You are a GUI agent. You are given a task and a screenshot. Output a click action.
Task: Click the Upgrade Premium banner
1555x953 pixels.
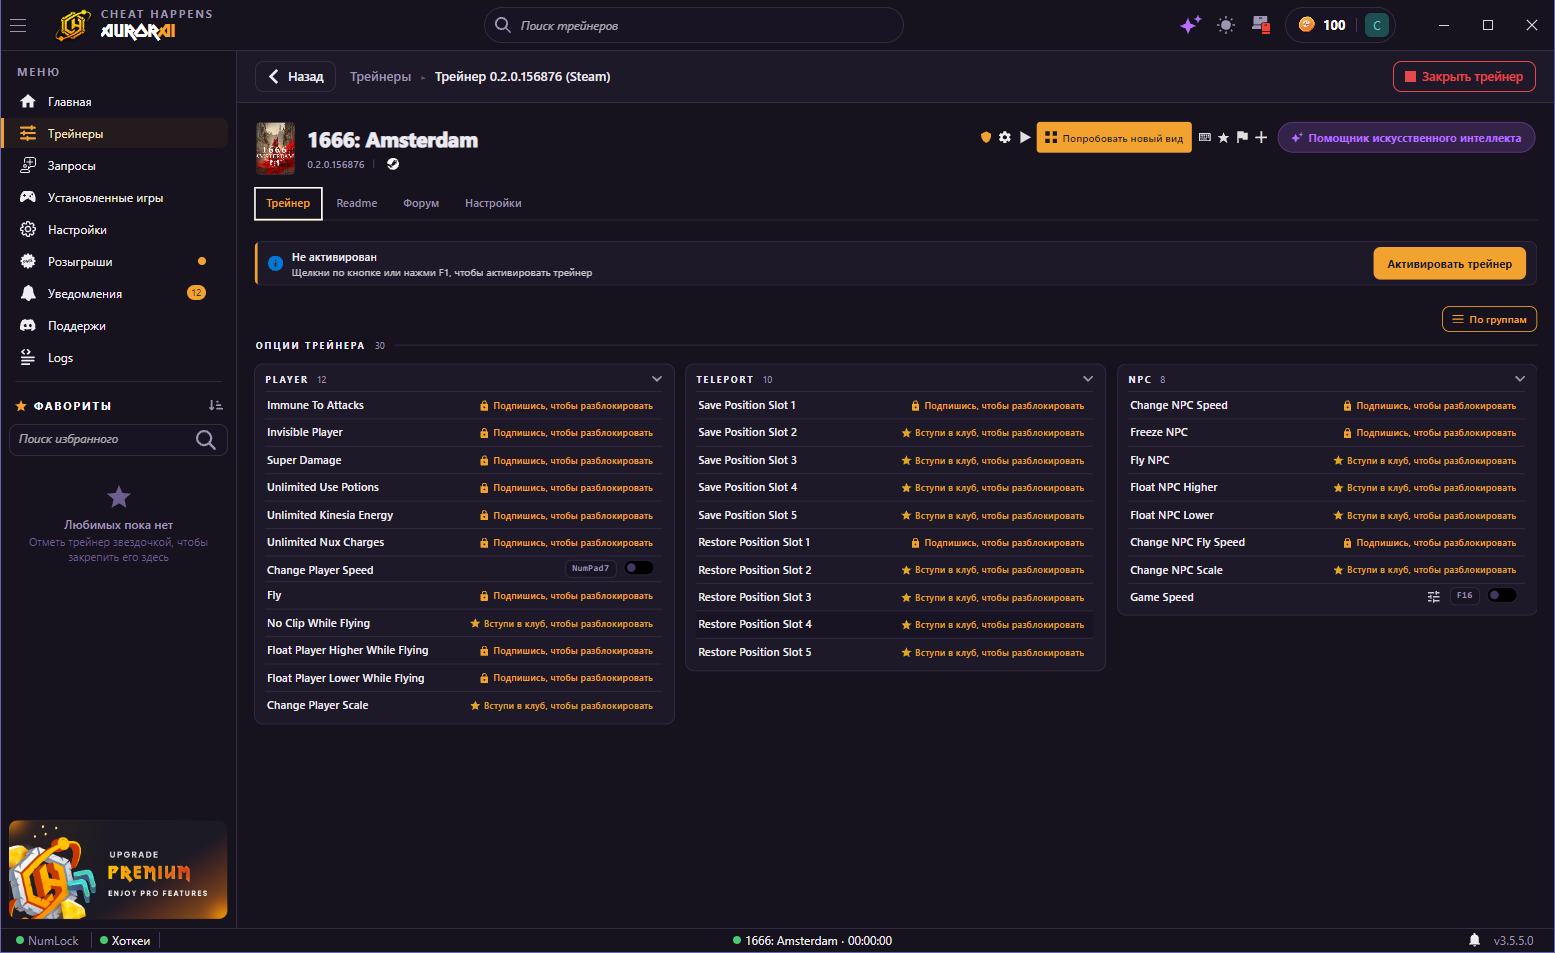118,870
